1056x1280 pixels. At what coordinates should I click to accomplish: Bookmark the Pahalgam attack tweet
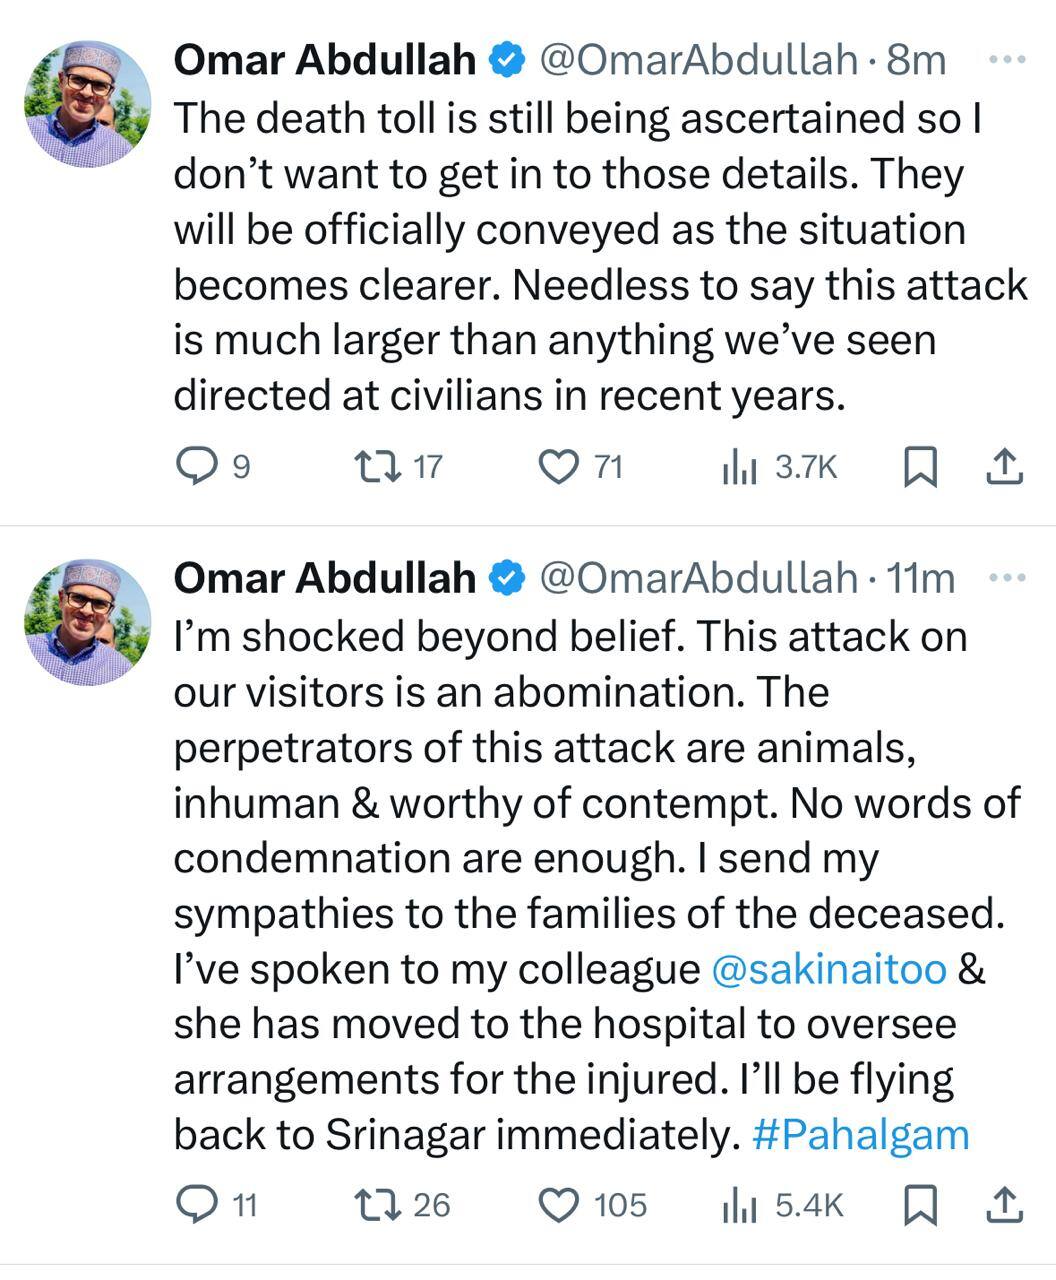(x=920, y=1205)
